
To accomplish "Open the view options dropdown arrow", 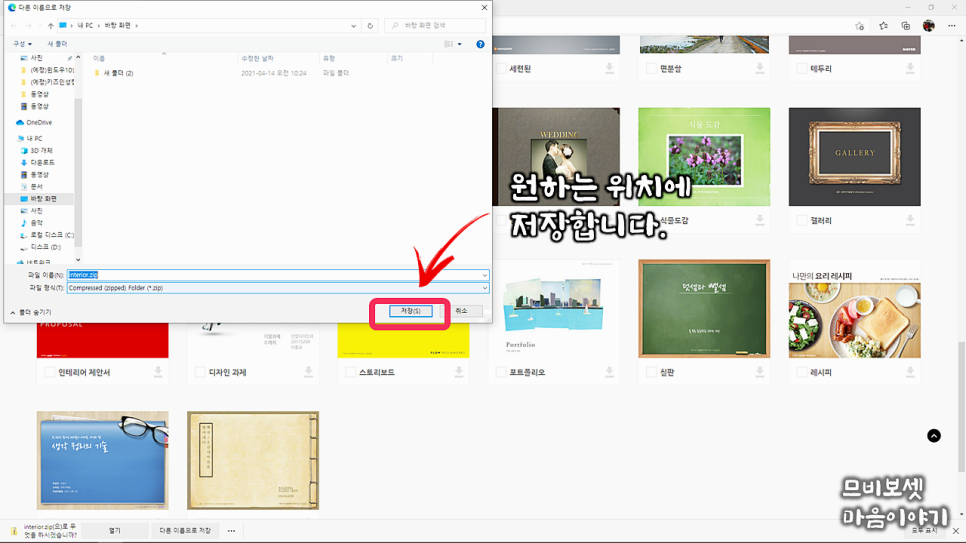I will 460,44.
